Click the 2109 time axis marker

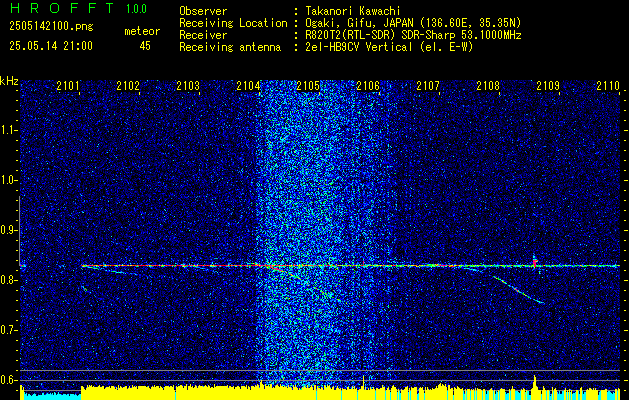pos(548,85)
